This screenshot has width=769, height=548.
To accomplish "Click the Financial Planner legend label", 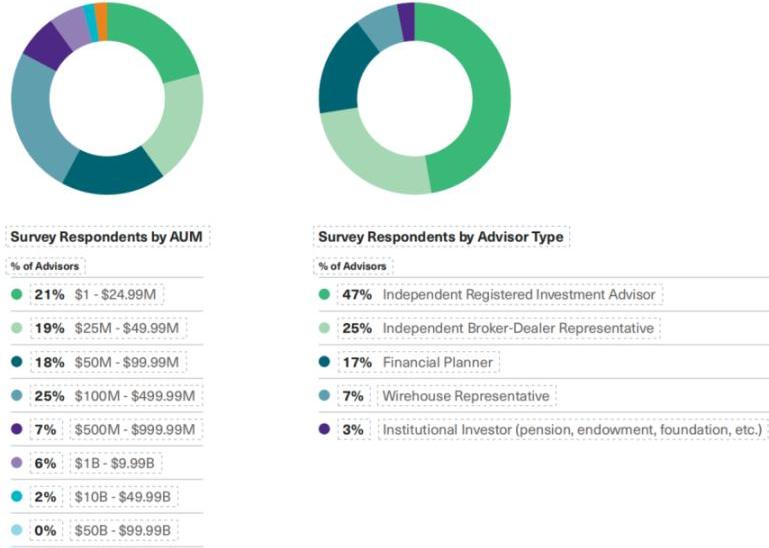I will [x=439, y=362].
